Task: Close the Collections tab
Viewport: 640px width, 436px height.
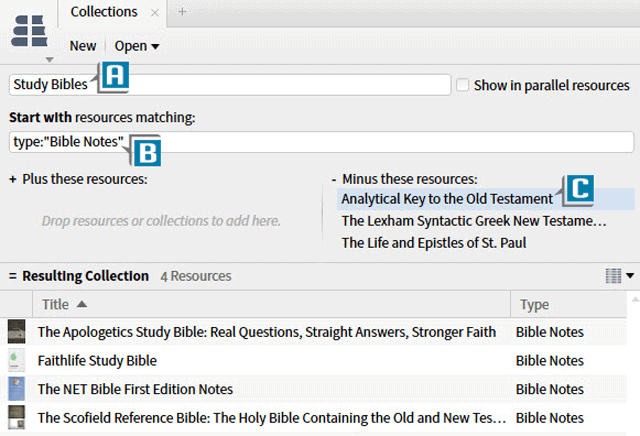Action: pyautogui.click(x=153, y=13)
